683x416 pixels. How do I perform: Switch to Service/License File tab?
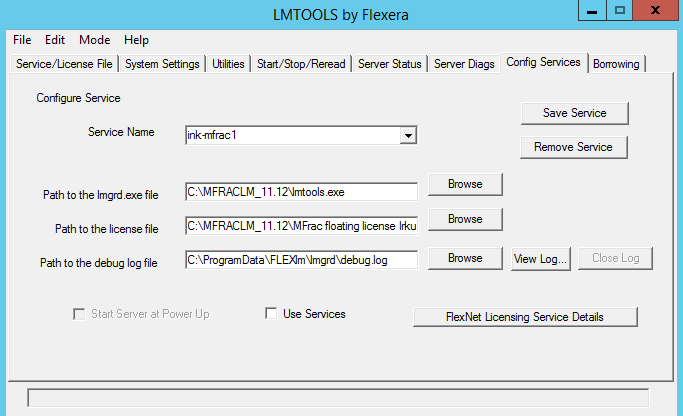click(64, 64)
